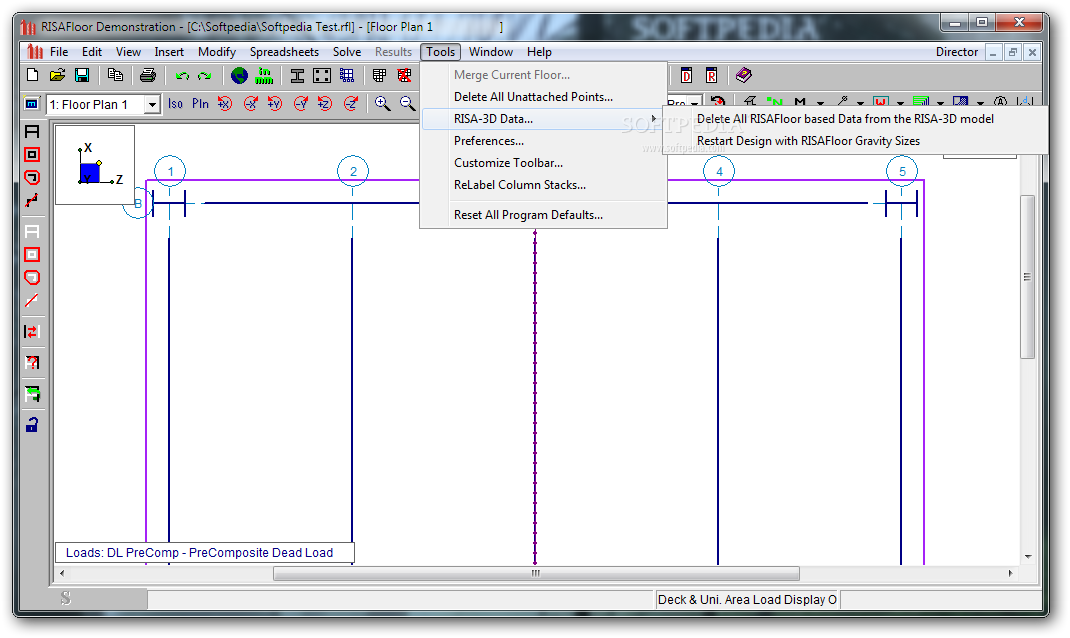Undo the last action with the green arrow
Screen dimensions: 1070x638
(182, 76)
